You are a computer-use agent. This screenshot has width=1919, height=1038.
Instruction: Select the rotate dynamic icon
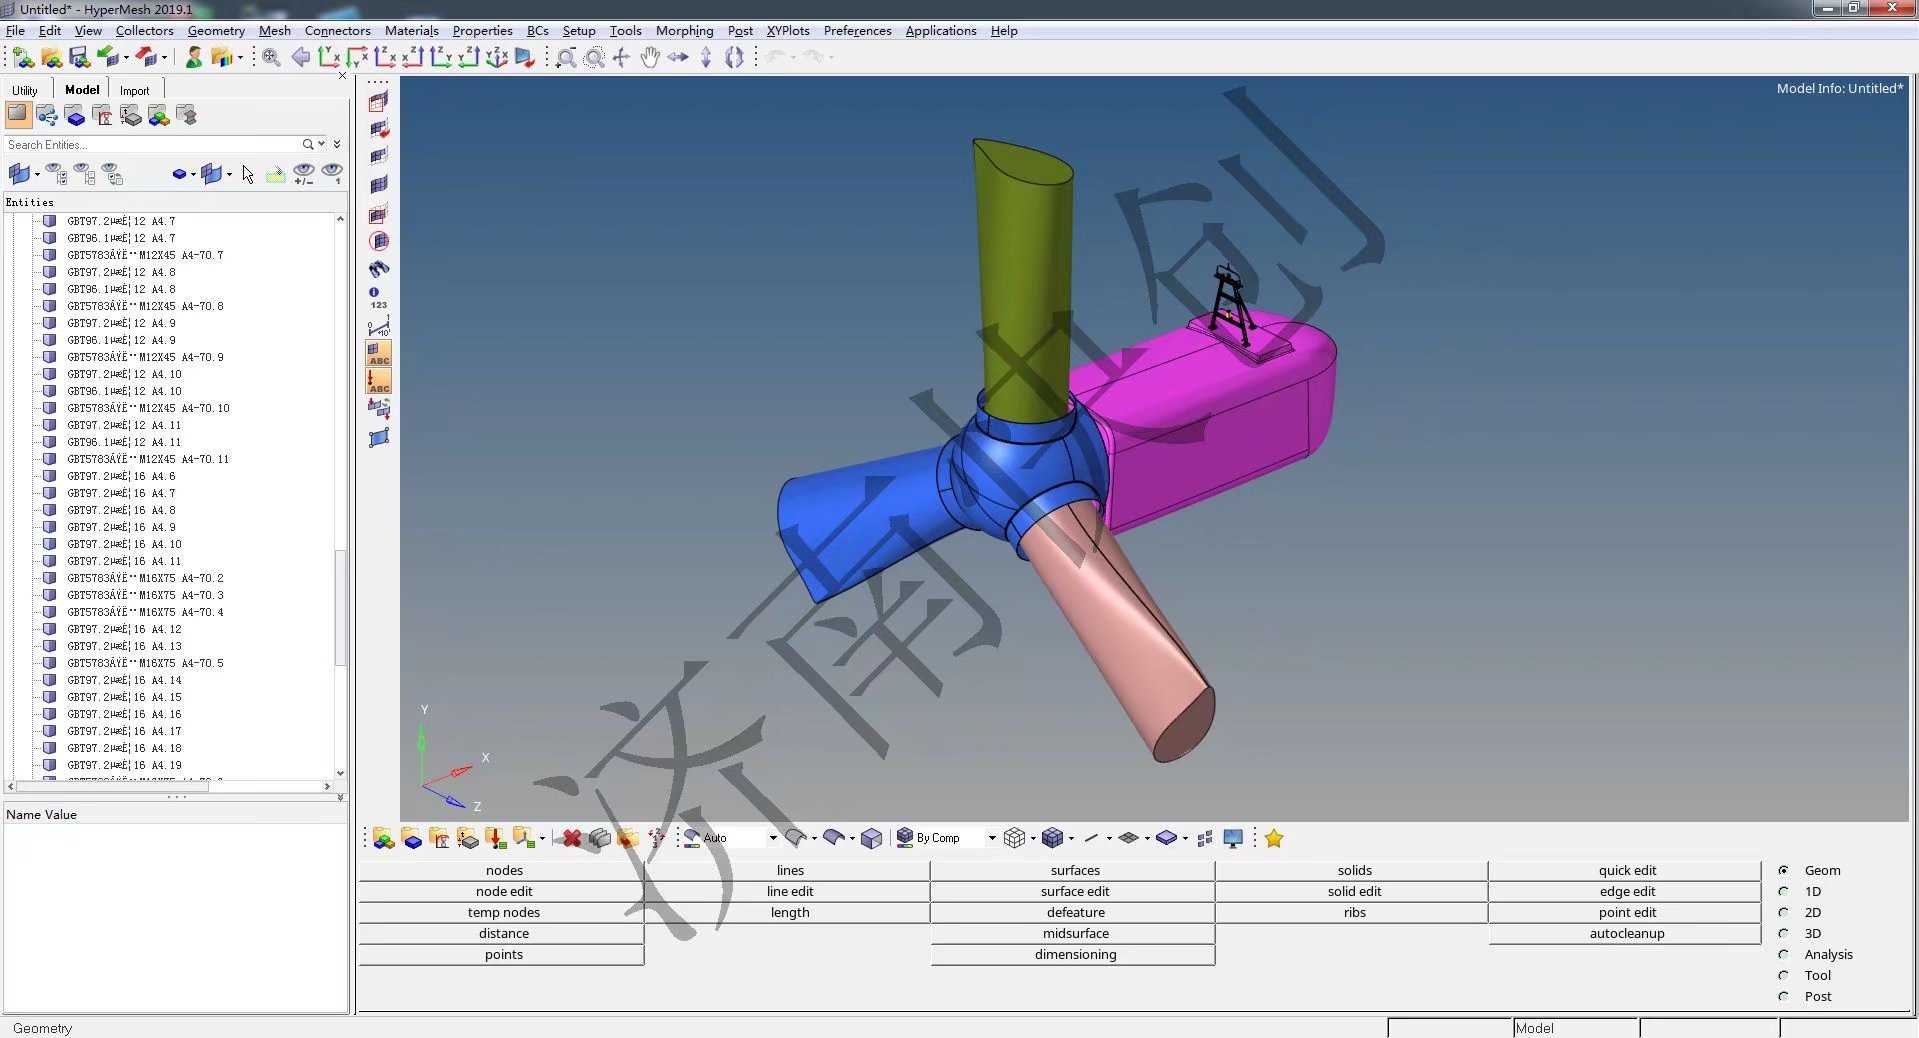(734, 58)
